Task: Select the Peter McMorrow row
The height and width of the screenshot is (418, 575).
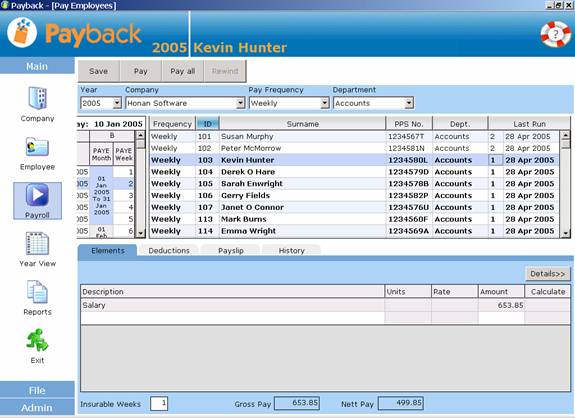Action: point(354,148)
